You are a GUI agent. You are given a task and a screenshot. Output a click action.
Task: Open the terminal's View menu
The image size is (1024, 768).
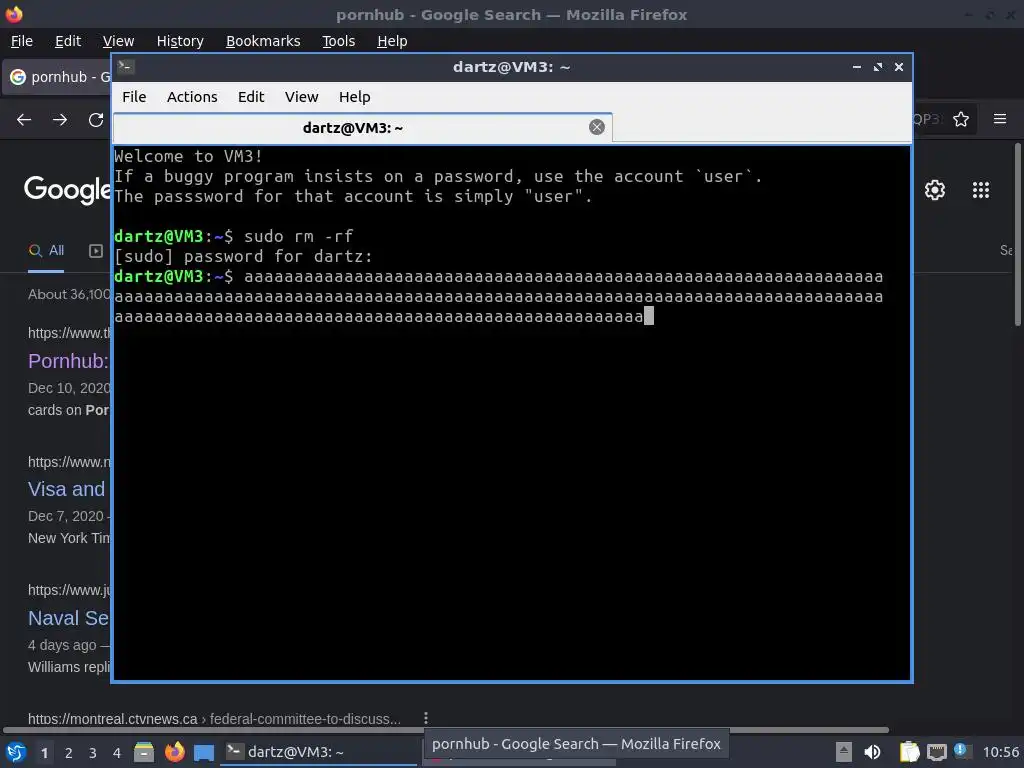[301, 97]
